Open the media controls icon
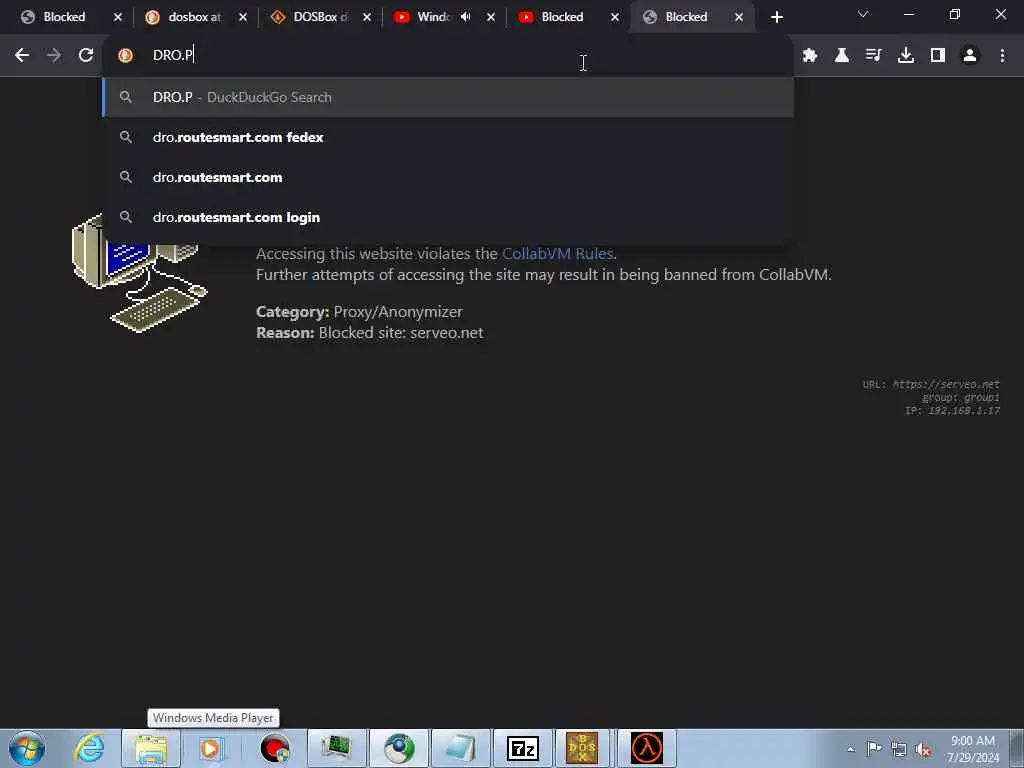Viewport: 1024px width, 768px height. point(874,56)
